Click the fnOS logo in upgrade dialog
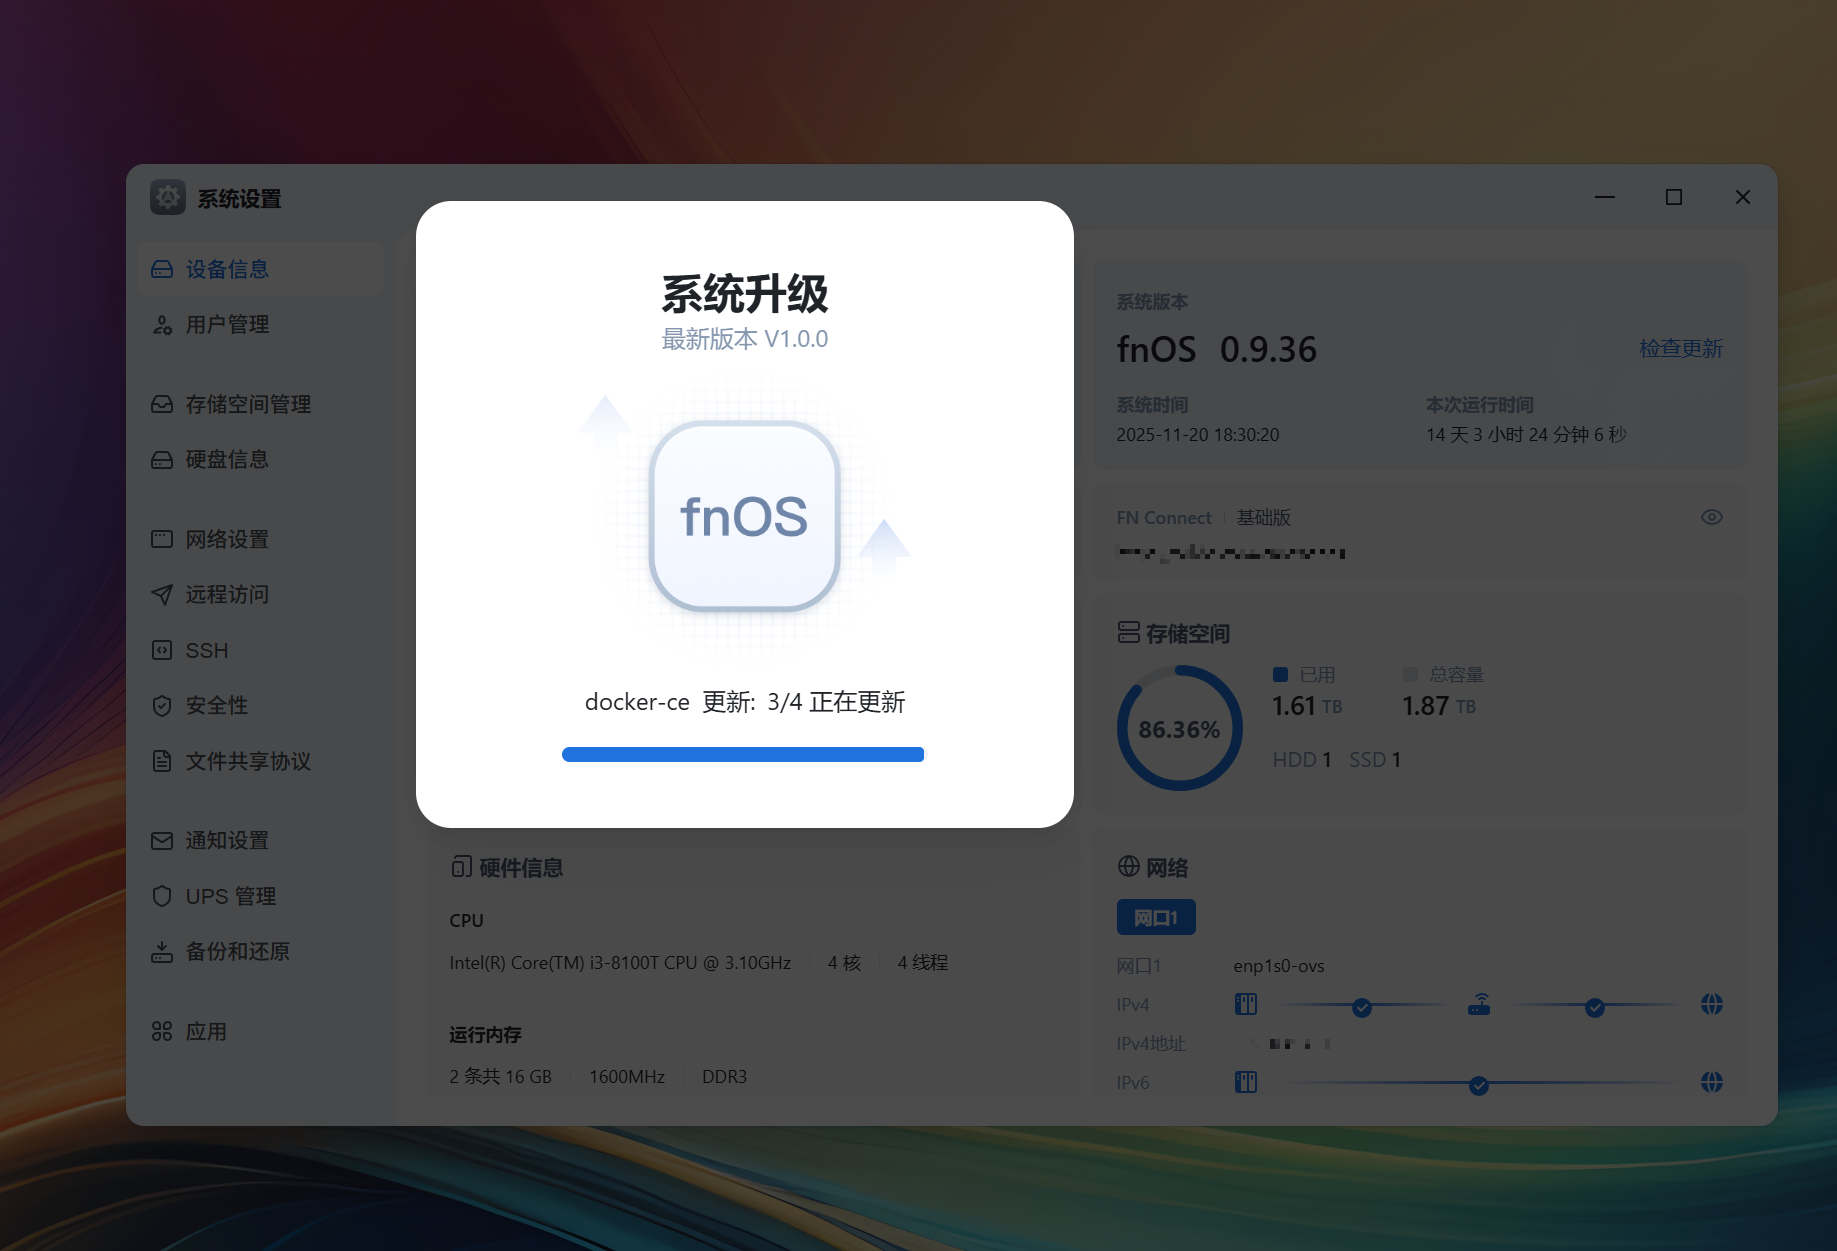This screenshot has width=1837, height=1251. tap(744, 516)
